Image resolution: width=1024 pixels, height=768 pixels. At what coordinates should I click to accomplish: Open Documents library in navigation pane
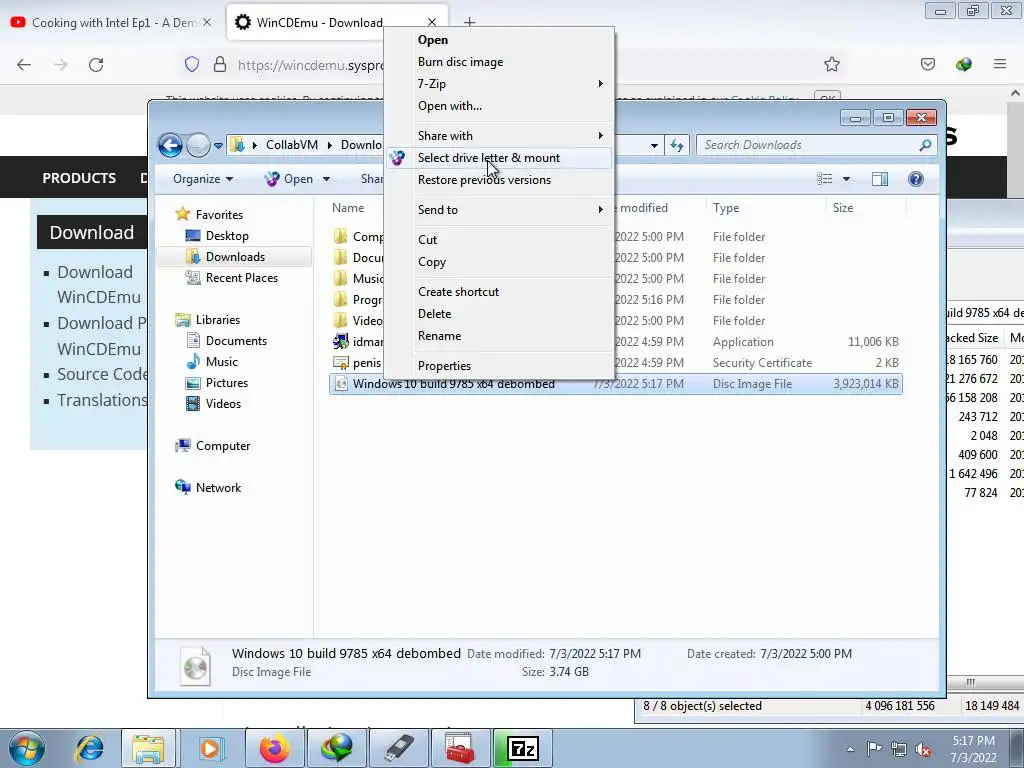(236, 340)
